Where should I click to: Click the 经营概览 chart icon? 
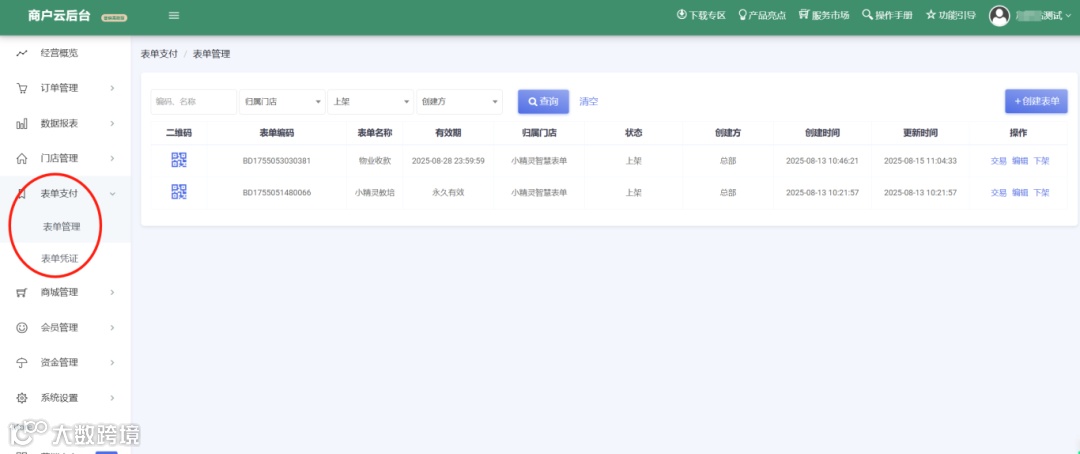click(x=21, y=53)
